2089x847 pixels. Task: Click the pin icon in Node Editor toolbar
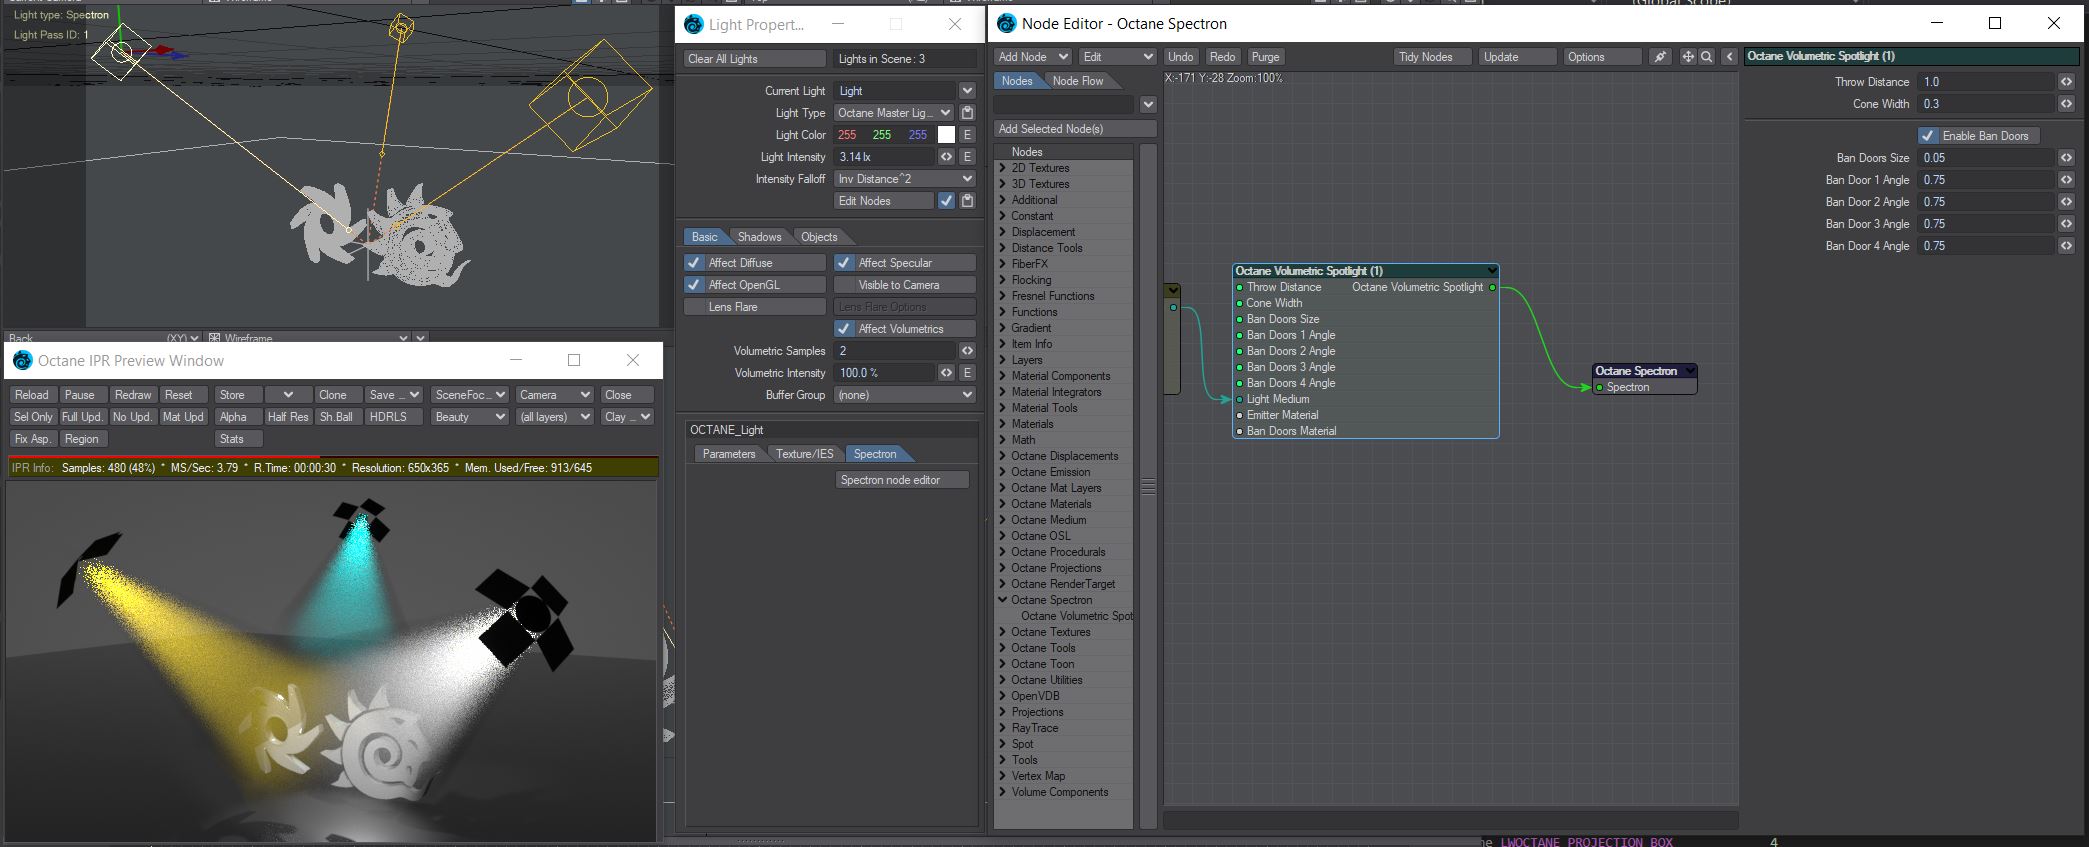[x=1660, y=57]
